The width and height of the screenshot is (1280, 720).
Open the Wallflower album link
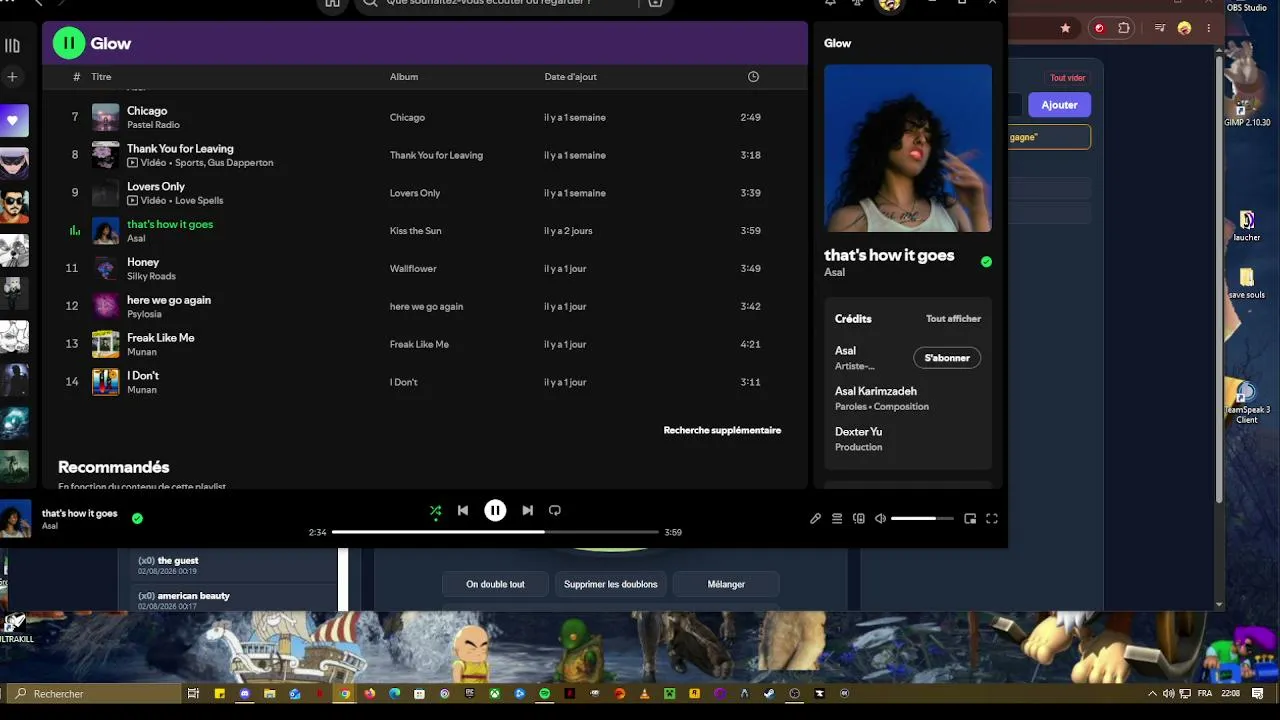pos(412,269)
